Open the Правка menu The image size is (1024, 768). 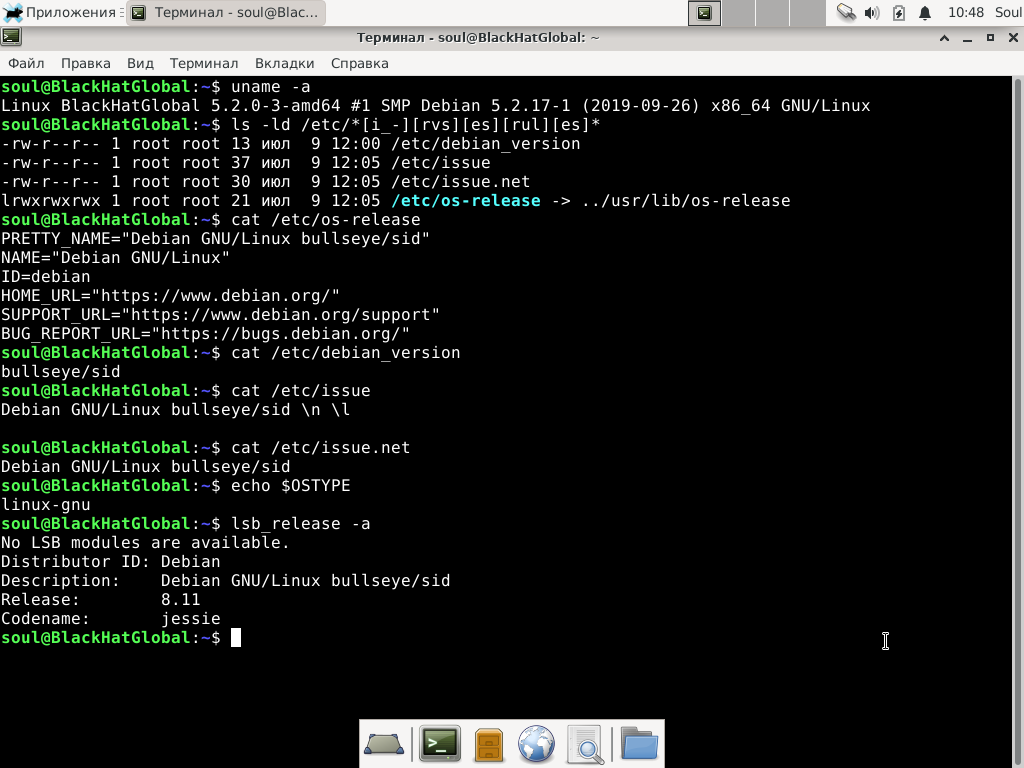pyautogui.click(x=86, y=63)
